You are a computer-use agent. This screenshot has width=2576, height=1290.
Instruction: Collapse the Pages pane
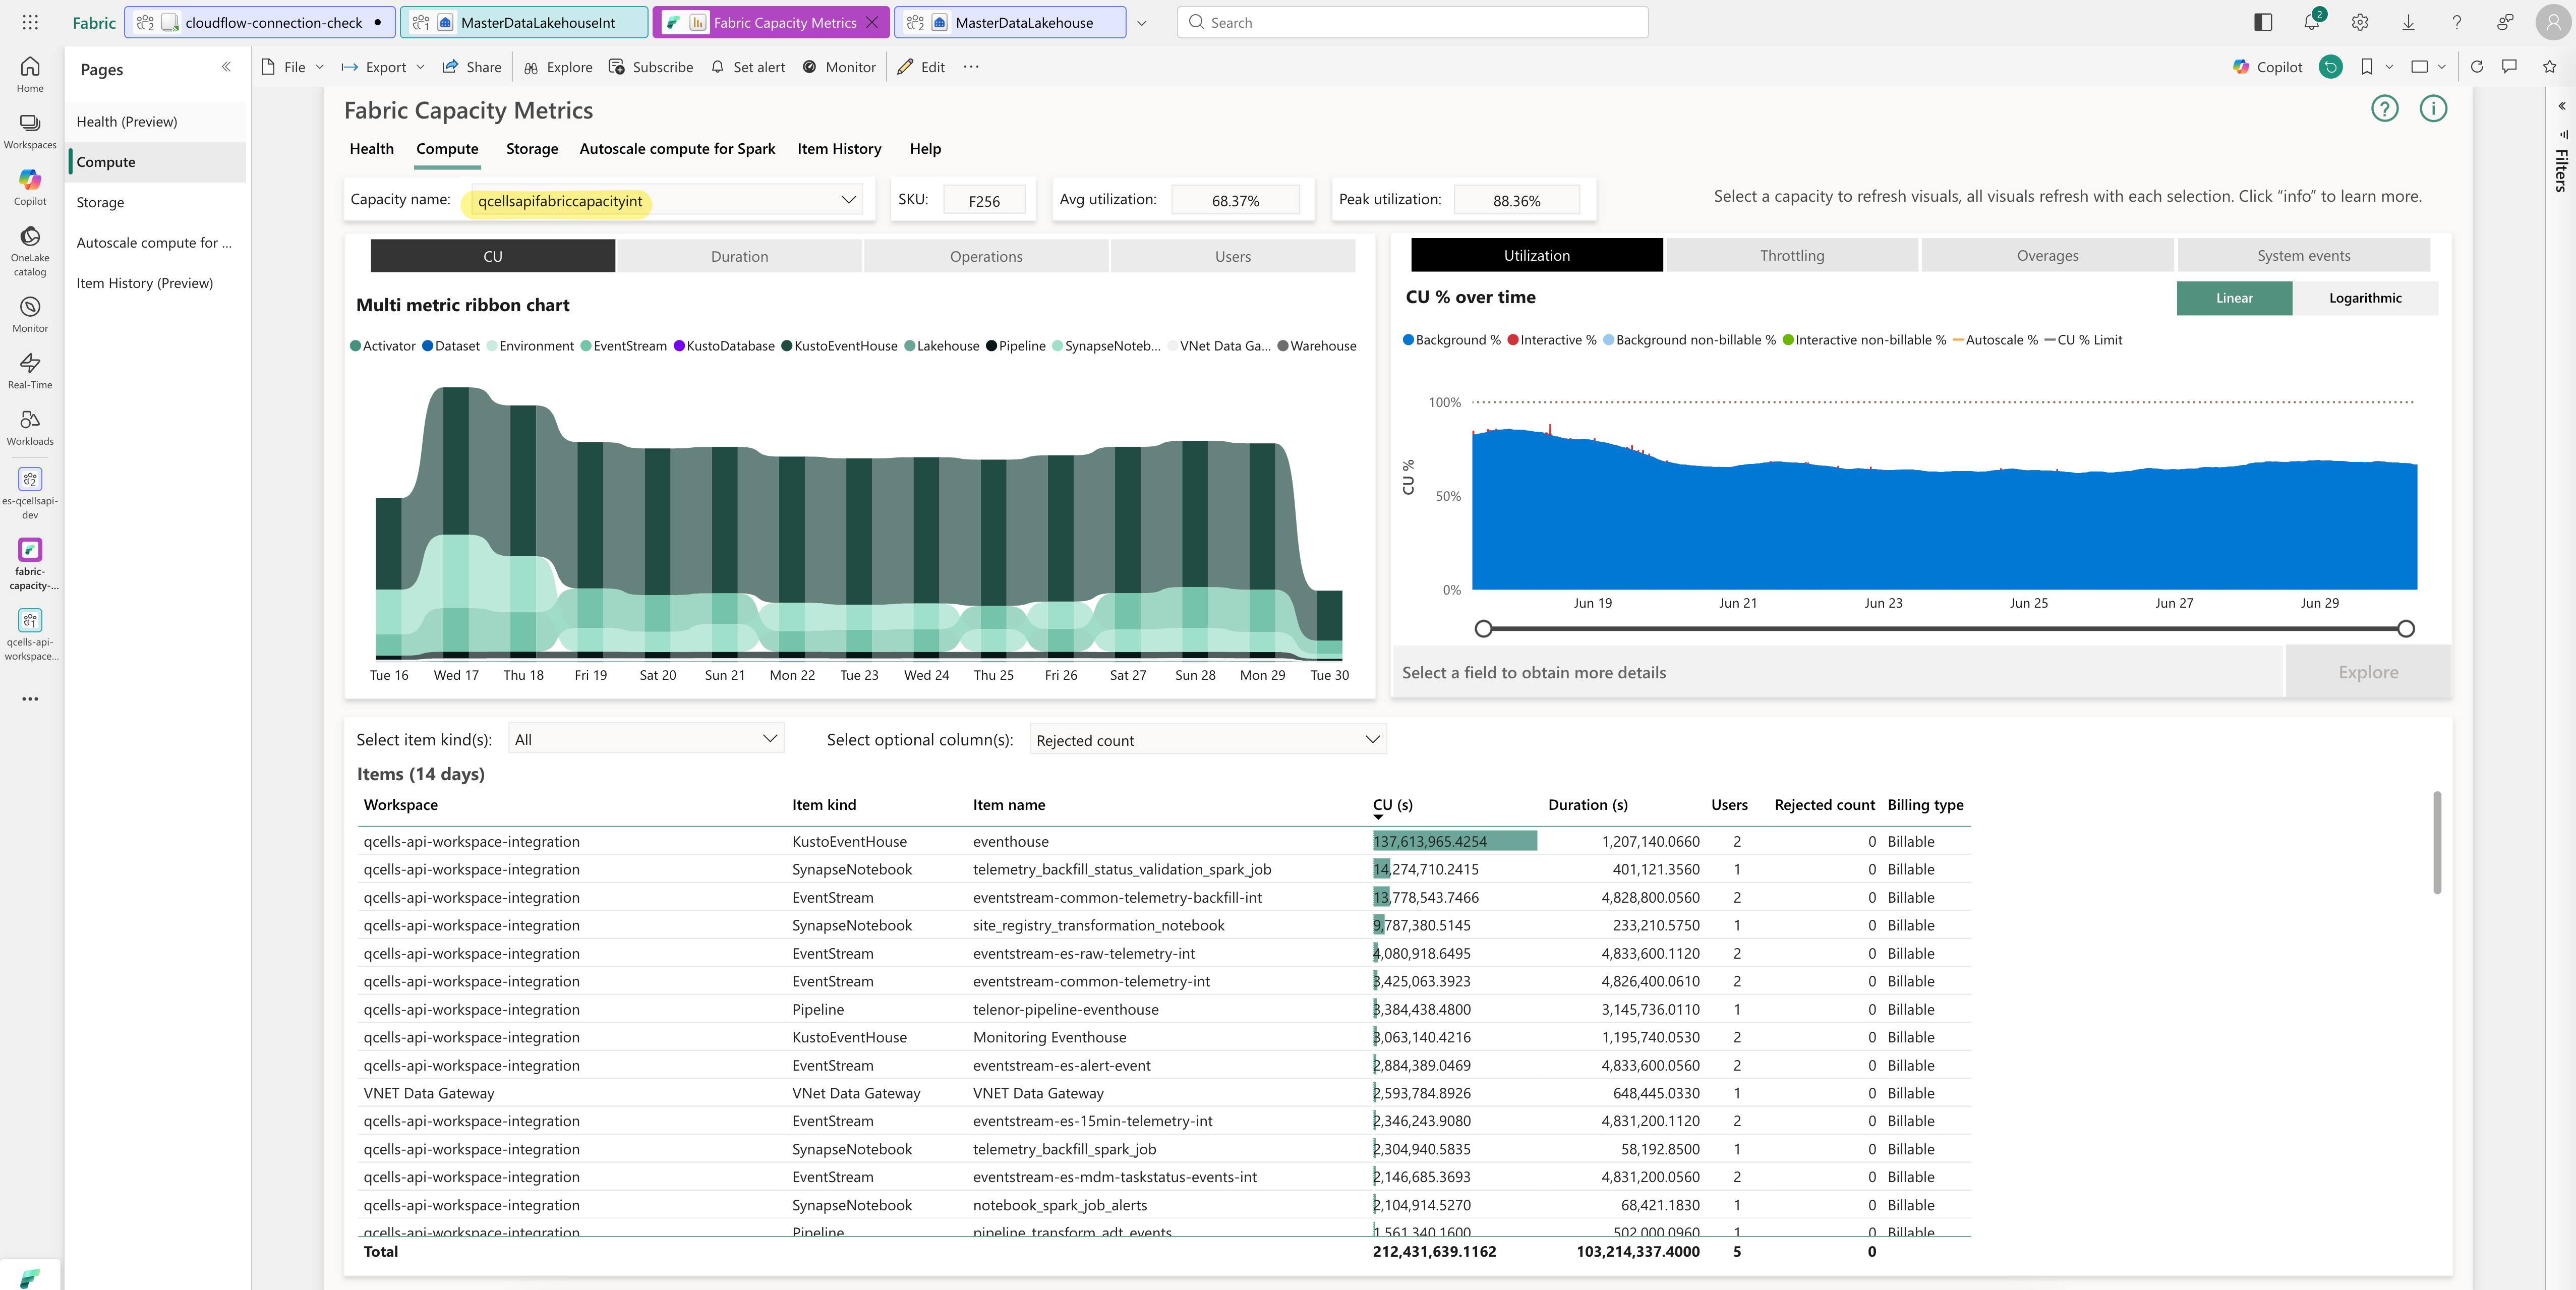[x=226, y=67]
